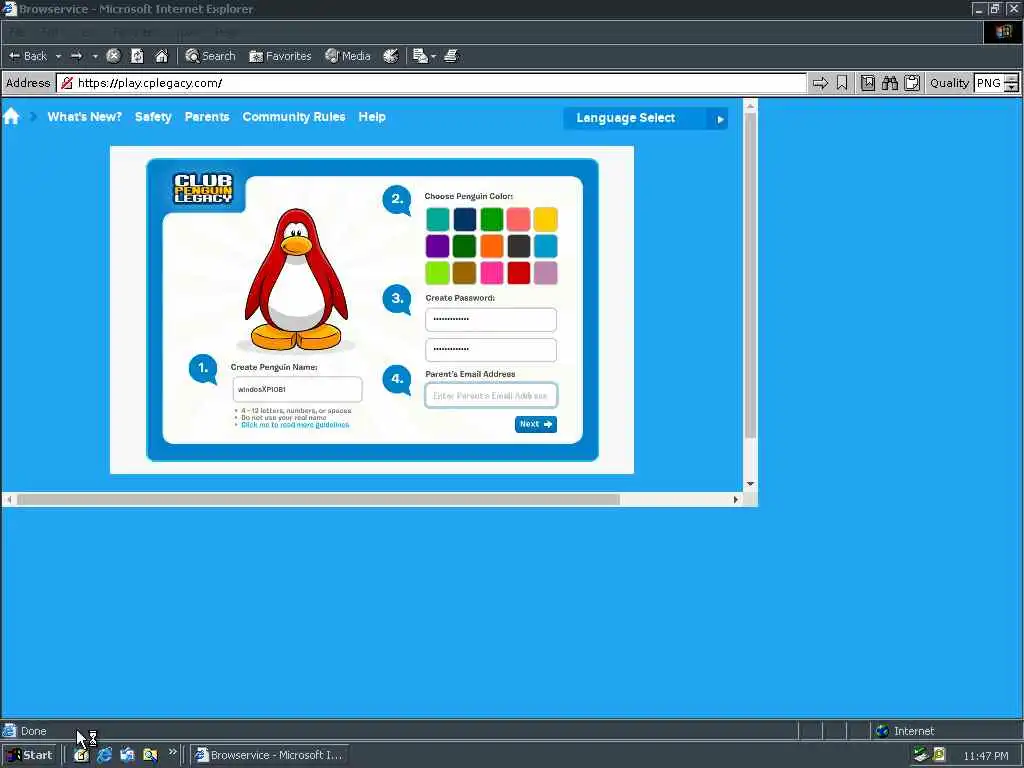Open the What's New? nav link
Image resolution: width=1024 pixels, height=768 pixels.
point(84,117)
